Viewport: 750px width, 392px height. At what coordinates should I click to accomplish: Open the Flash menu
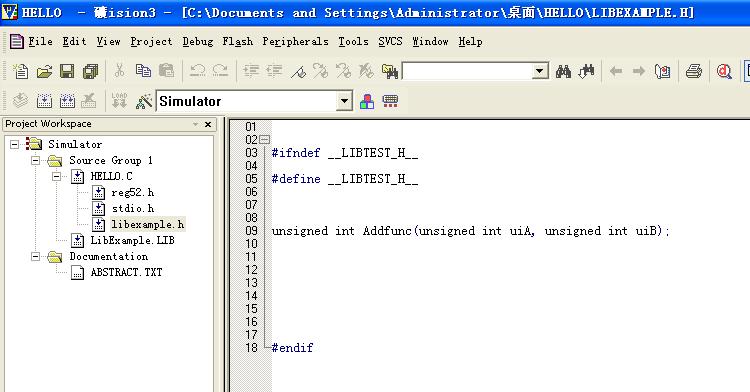(x=237, y=42)
